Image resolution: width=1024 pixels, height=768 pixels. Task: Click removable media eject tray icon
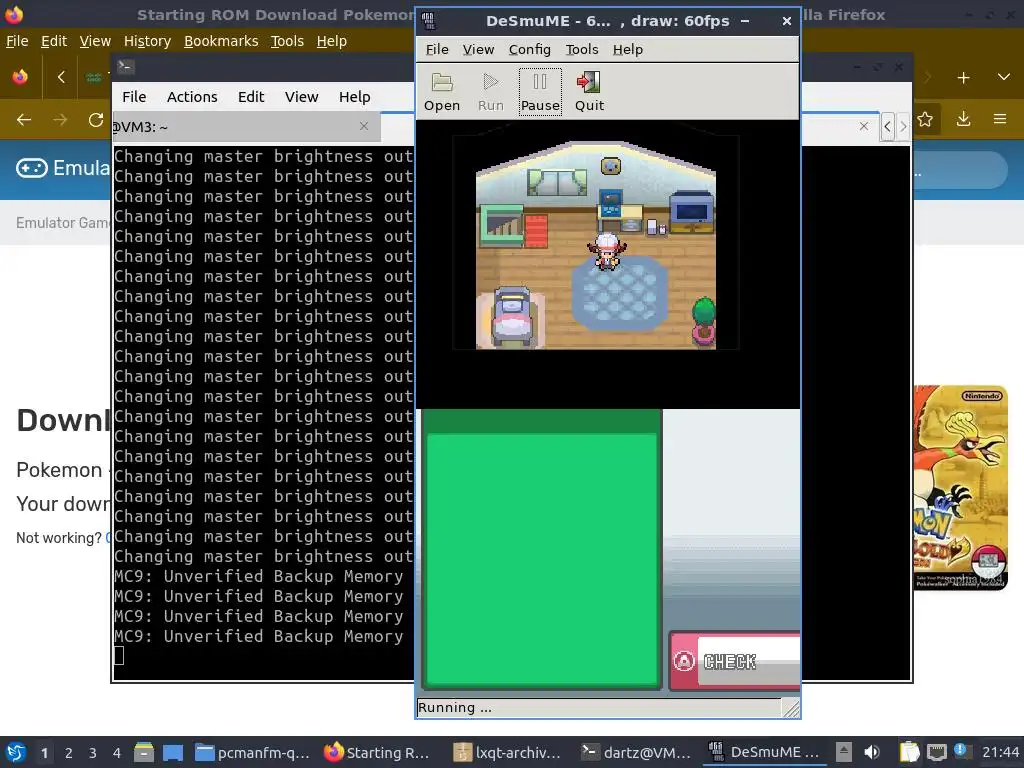point(844,752)
